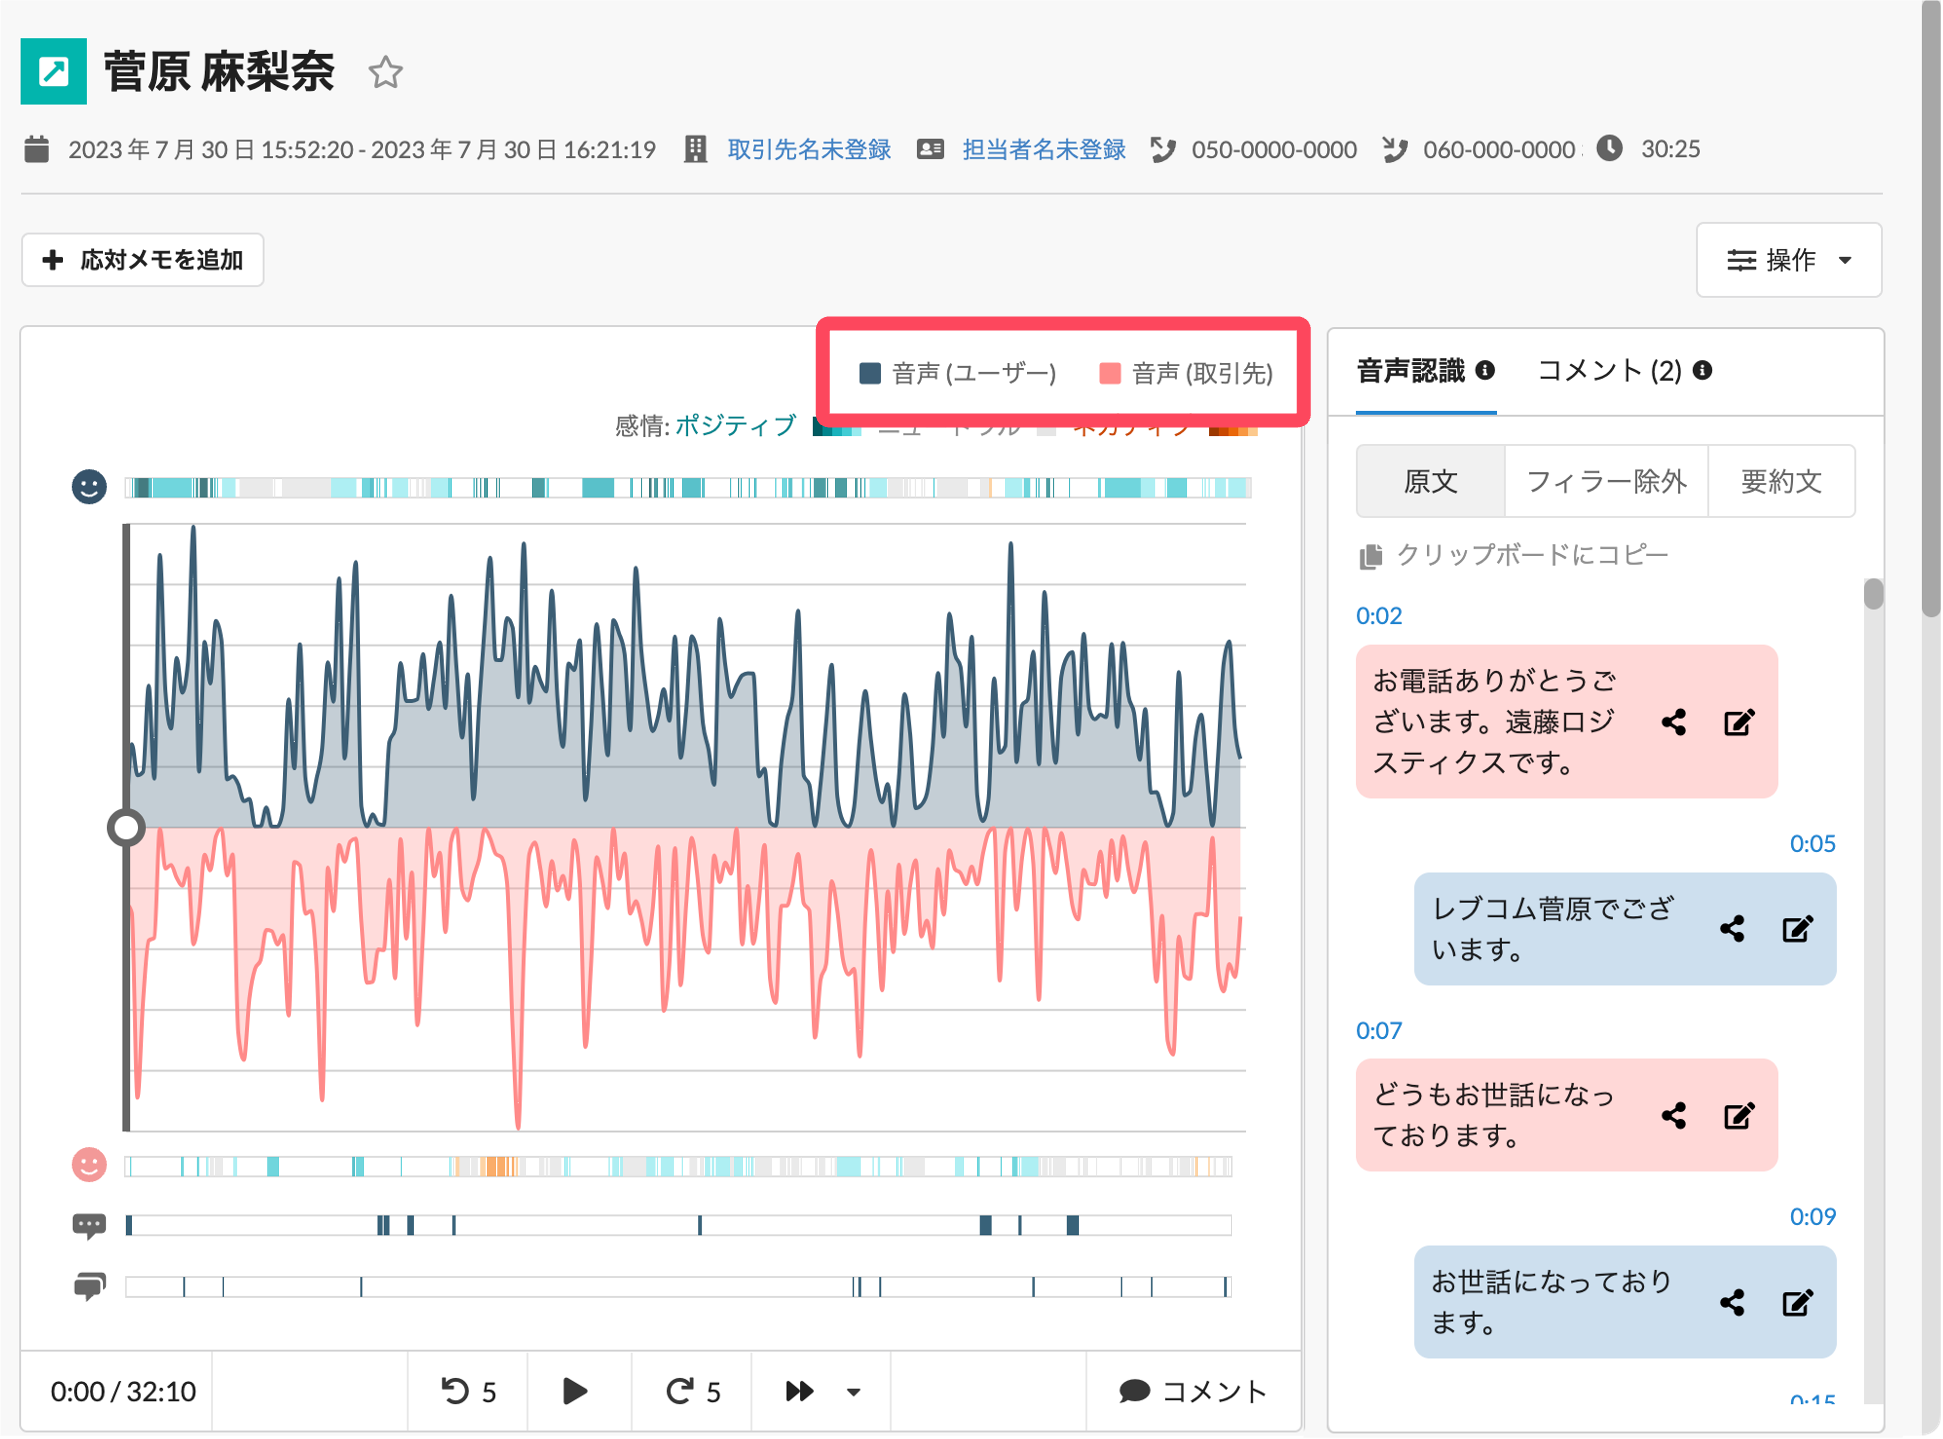Click クリップボードにコピー button

(1513, 555)
